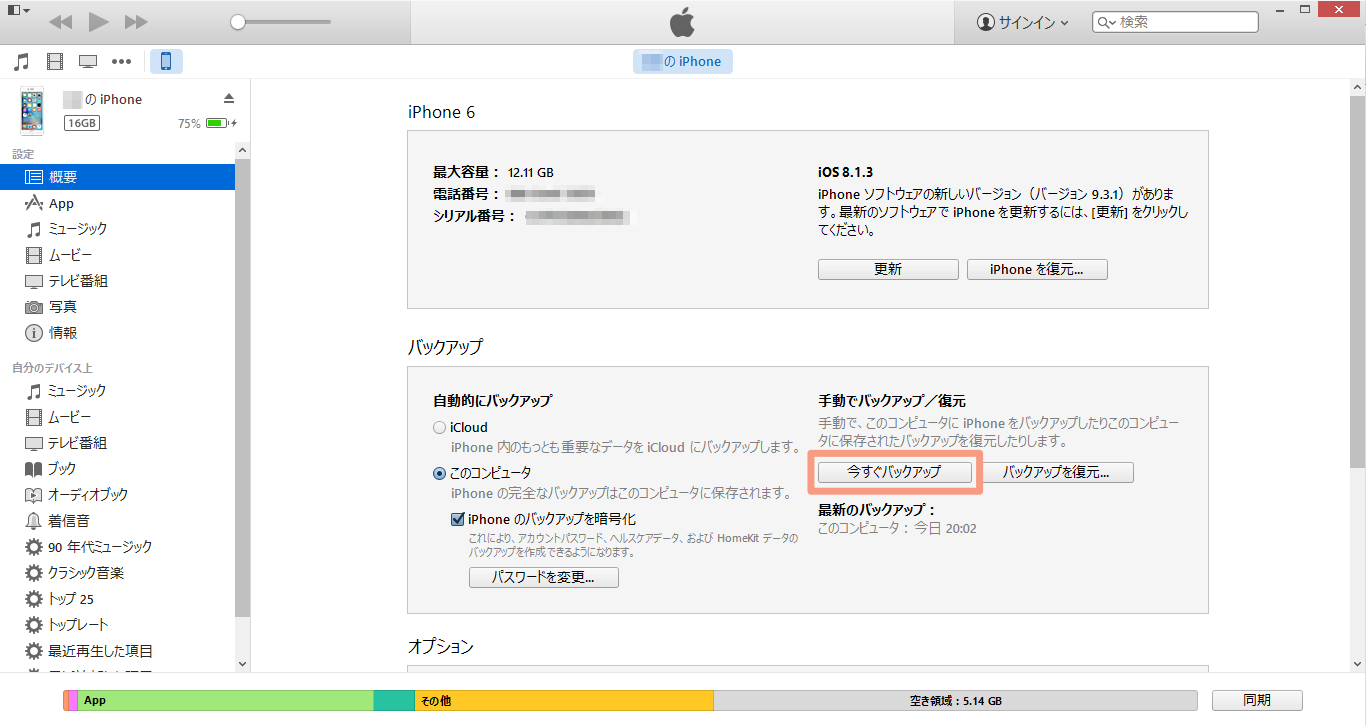Switch to TV shows monitor icon
The height and width of the screenshot is (726, 1366).
[88, 62]
